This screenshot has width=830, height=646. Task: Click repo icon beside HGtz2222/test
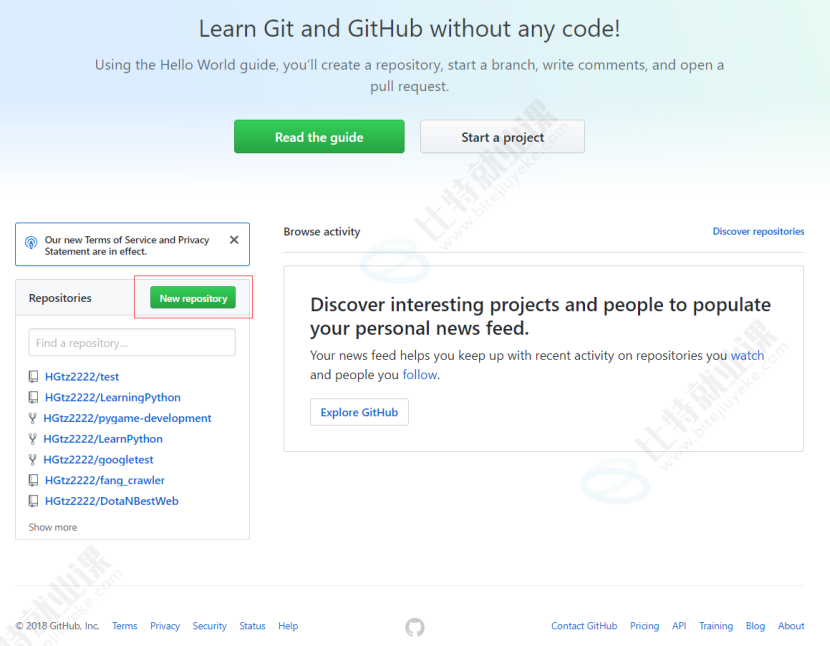(x=33, y=376)
